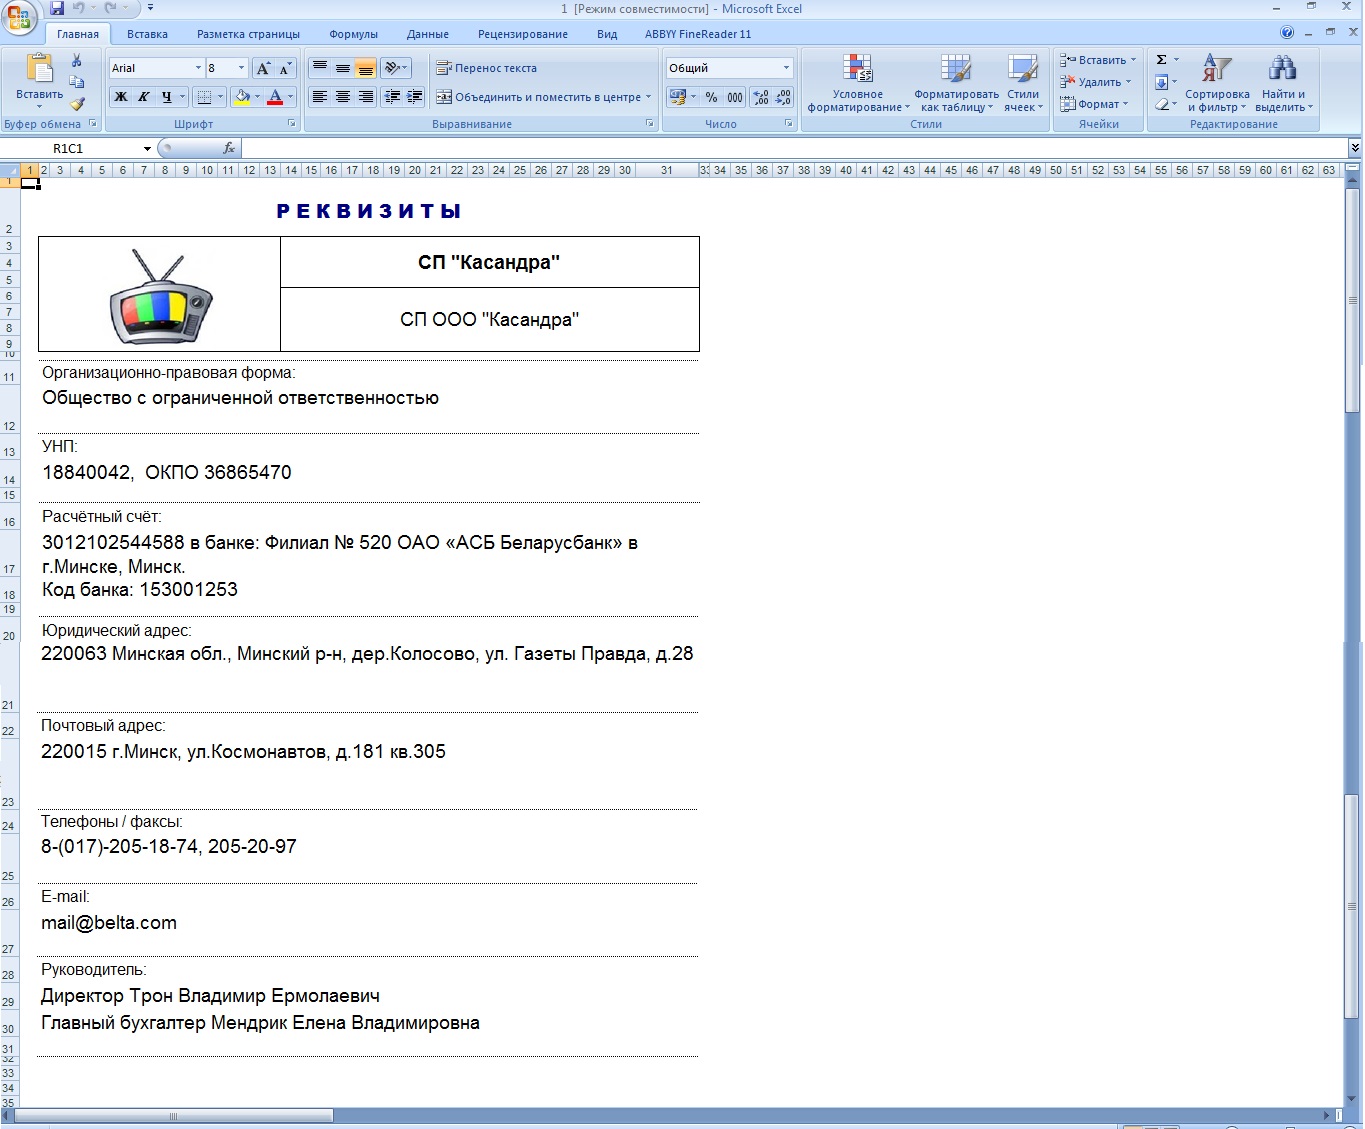Screen dimensions: 1365x1129
Task: Decrease font size with the small A
Action: click(285, 68)
